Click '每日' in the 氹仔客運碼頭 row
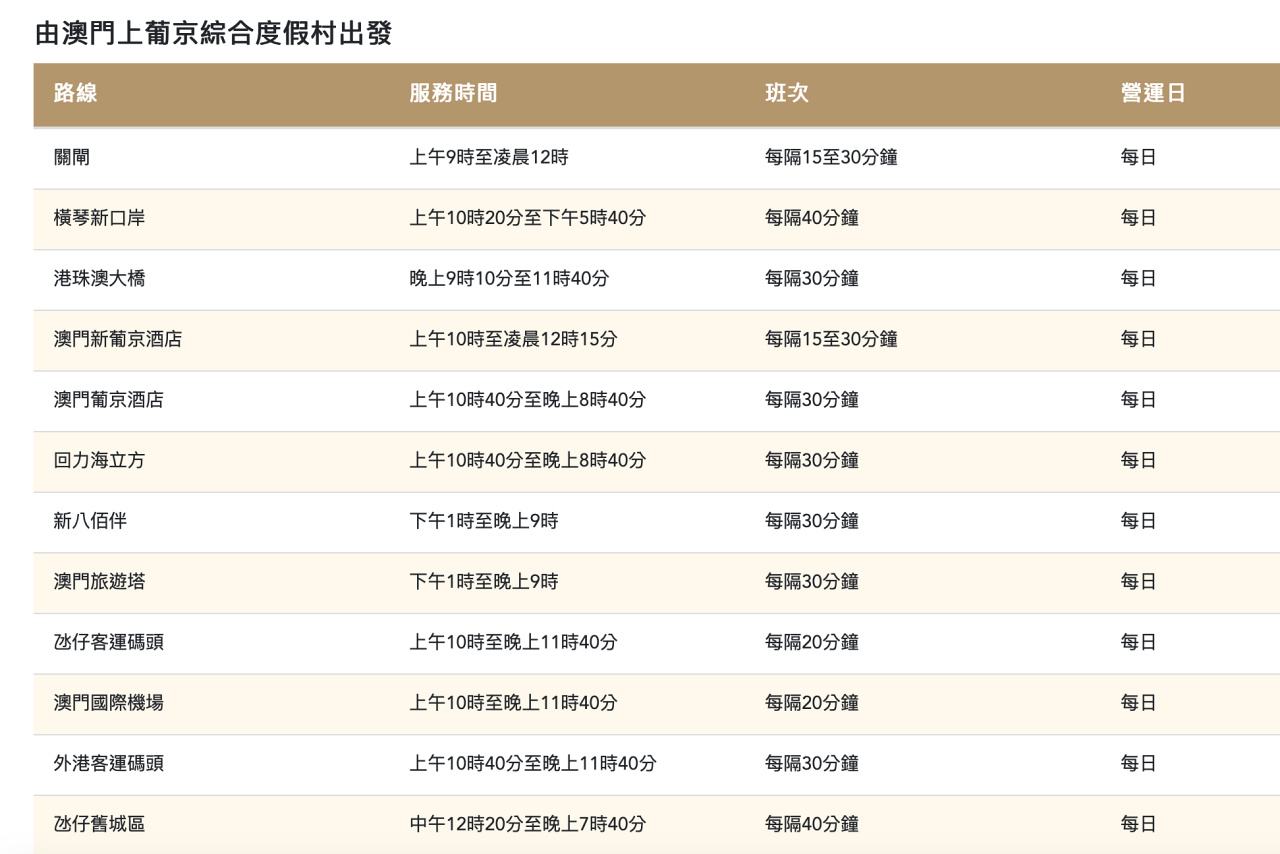Image resolution: width=1280 pixels, height=854 pixels. (1138, 642)
